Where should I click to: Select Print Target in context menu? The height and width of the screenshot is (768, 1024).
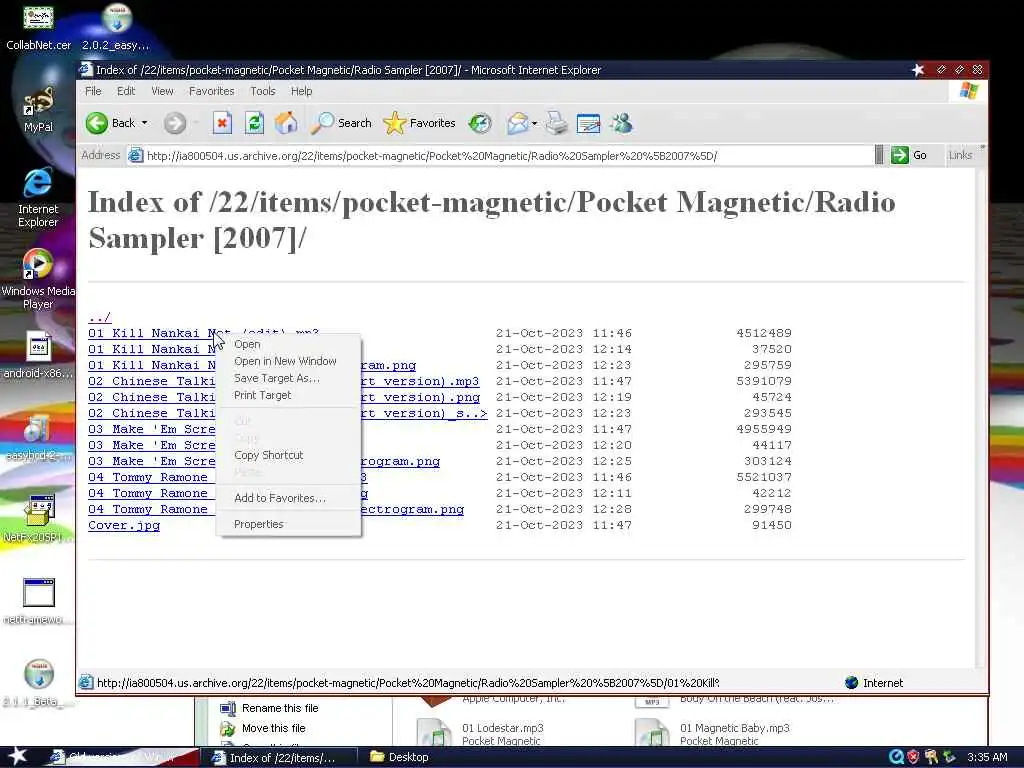[288, 395]
